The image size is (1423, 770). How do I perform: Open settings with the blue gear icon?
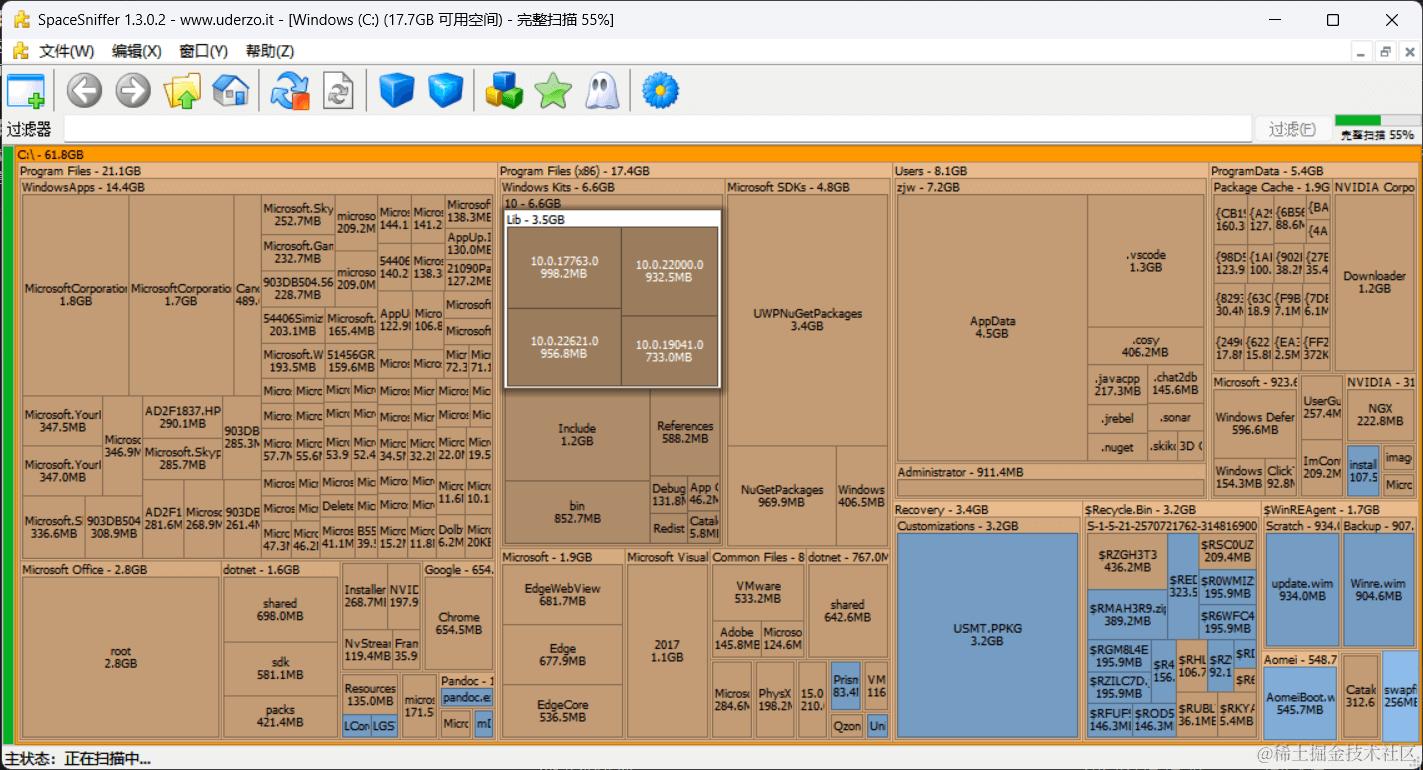(x=660, y=91)
